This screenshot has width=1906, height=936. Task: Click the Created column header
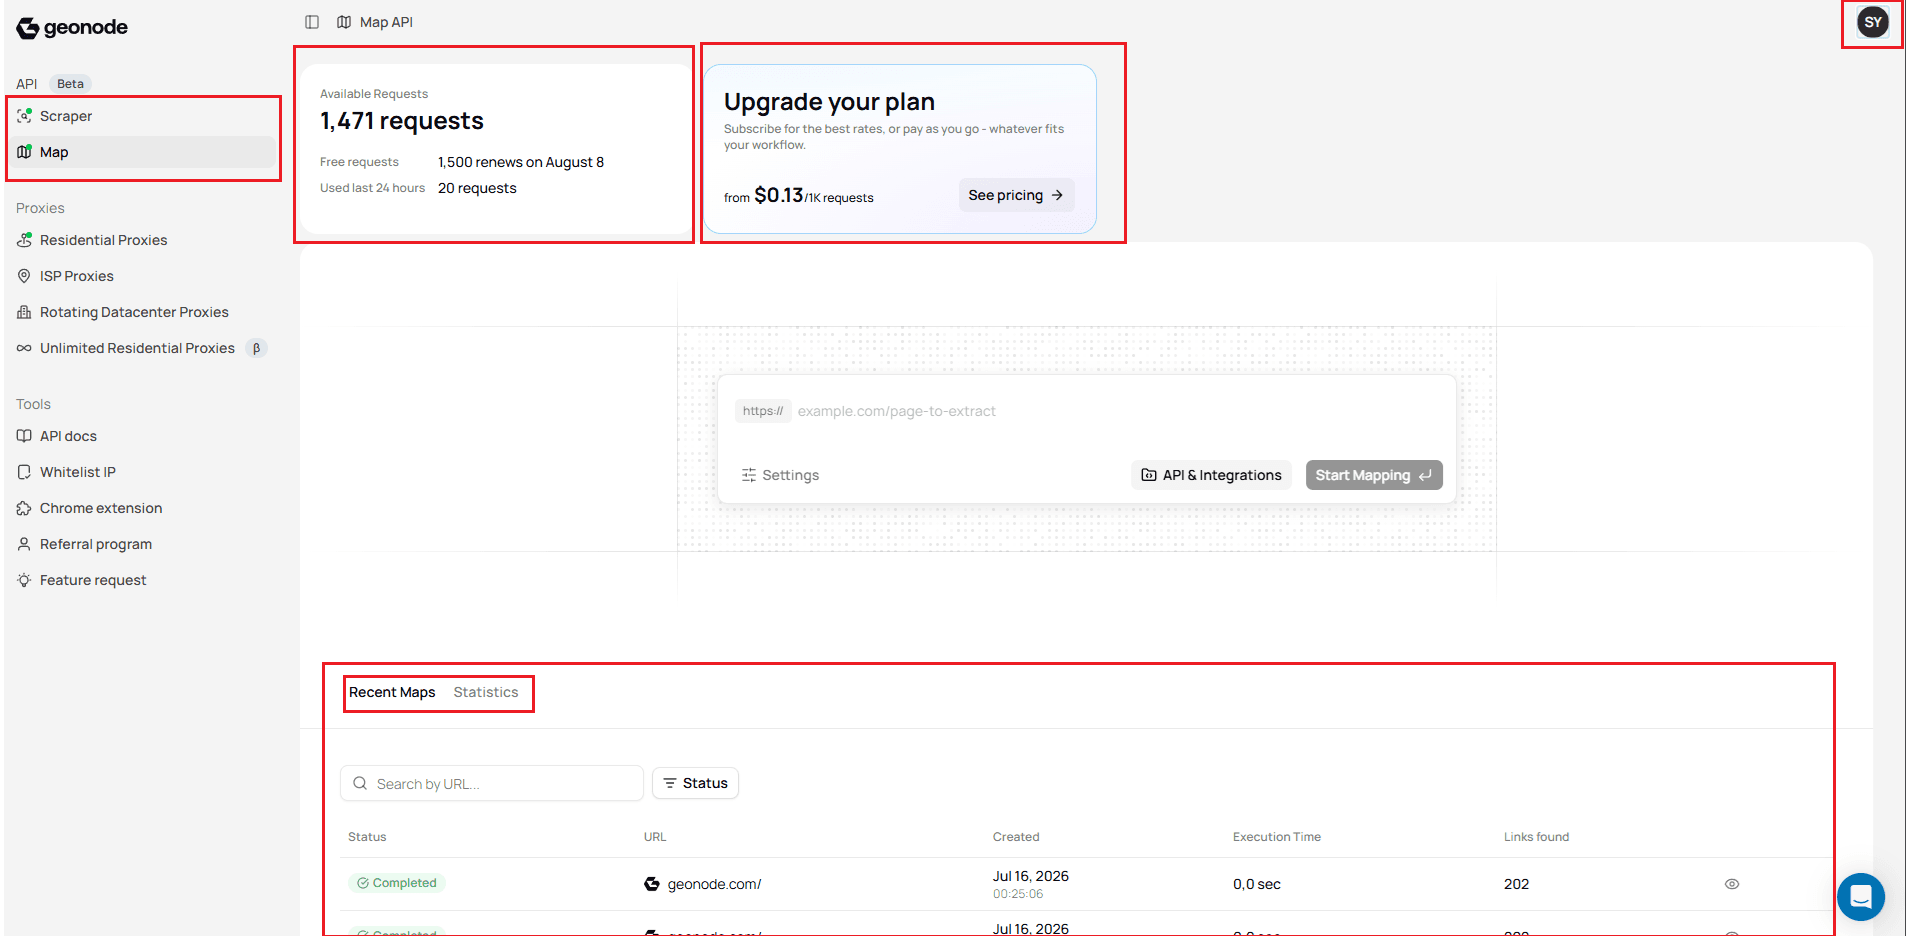[x=1016, y=837]
